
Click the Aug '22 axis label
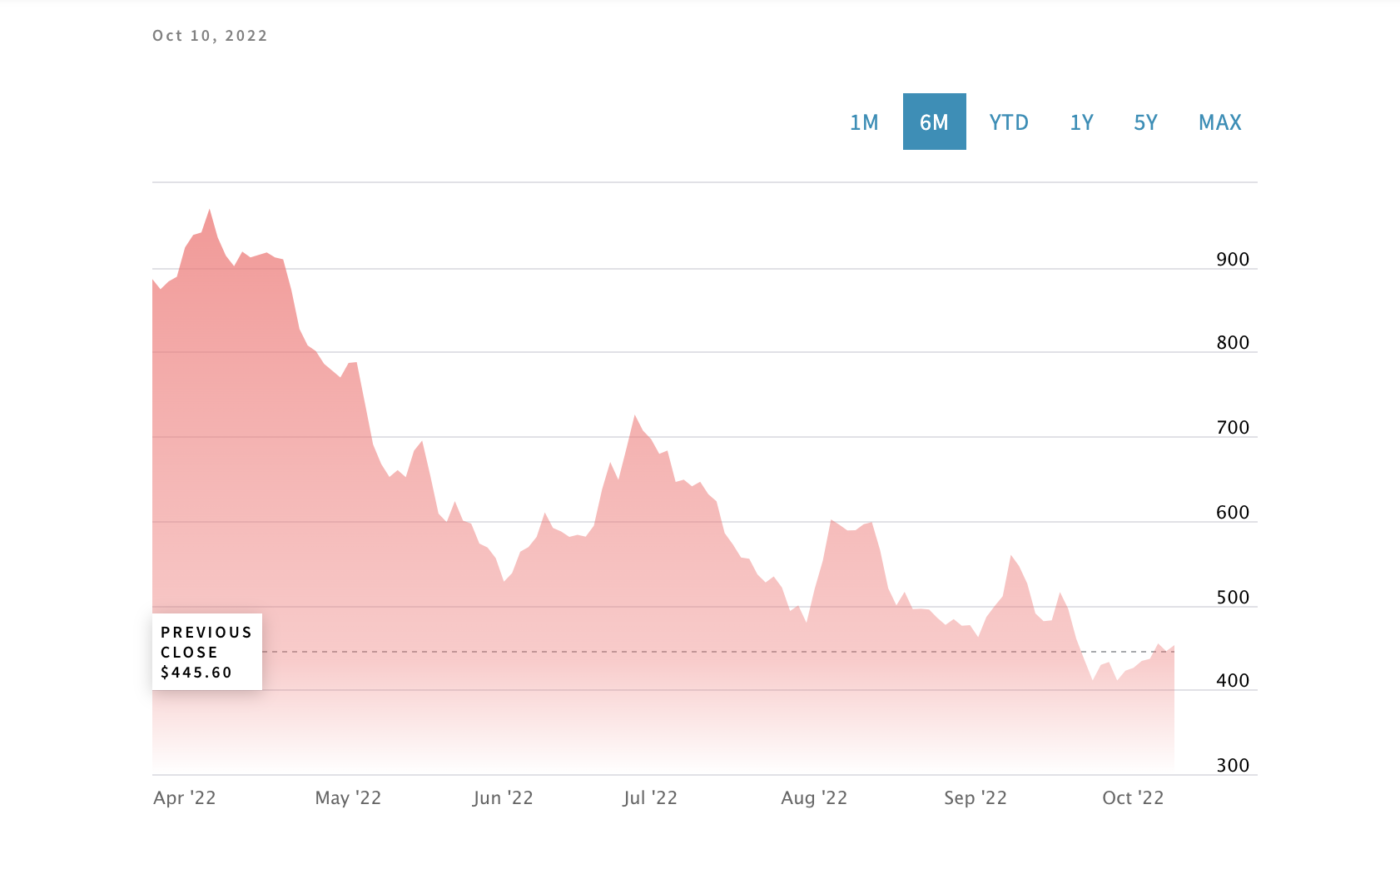tap(814, 797)
